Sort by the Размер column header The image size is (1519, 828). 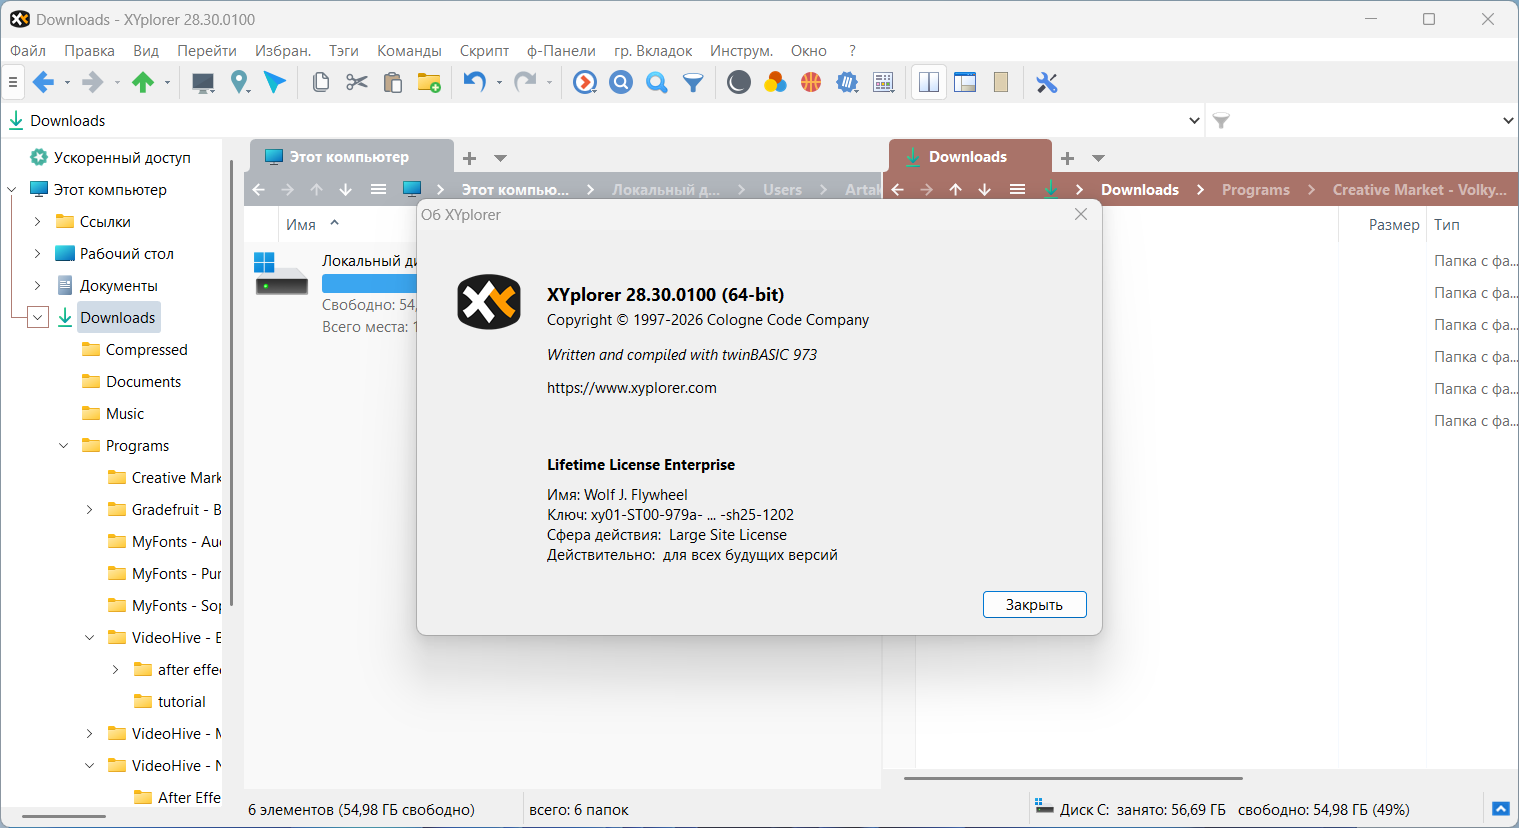(x=1394, y=225)
